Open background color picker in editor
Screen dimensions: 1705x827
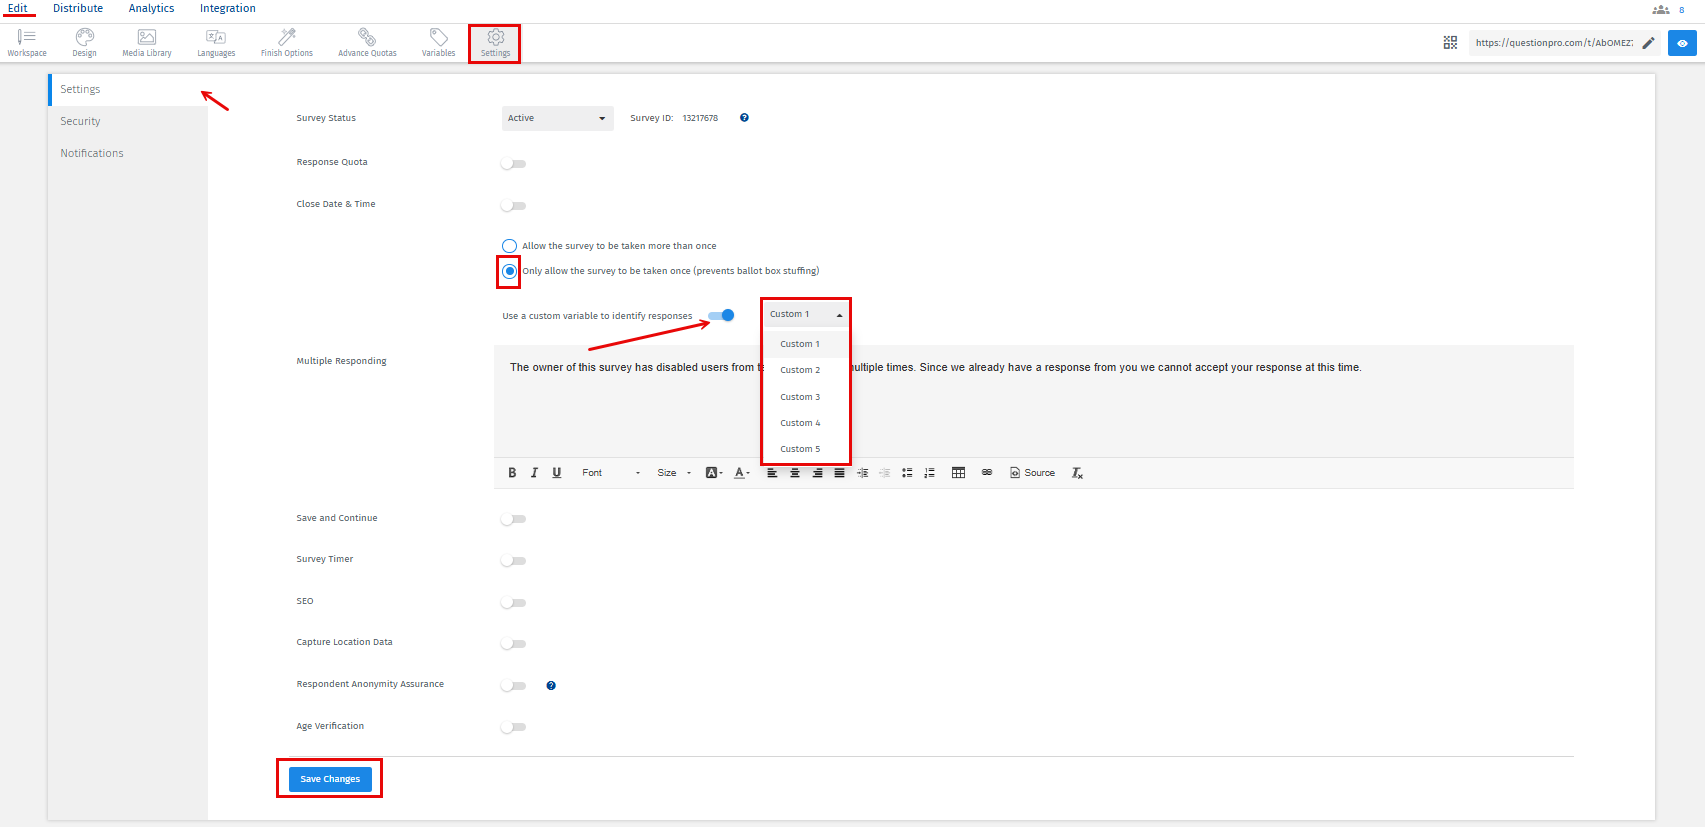(x=714, y=473)
